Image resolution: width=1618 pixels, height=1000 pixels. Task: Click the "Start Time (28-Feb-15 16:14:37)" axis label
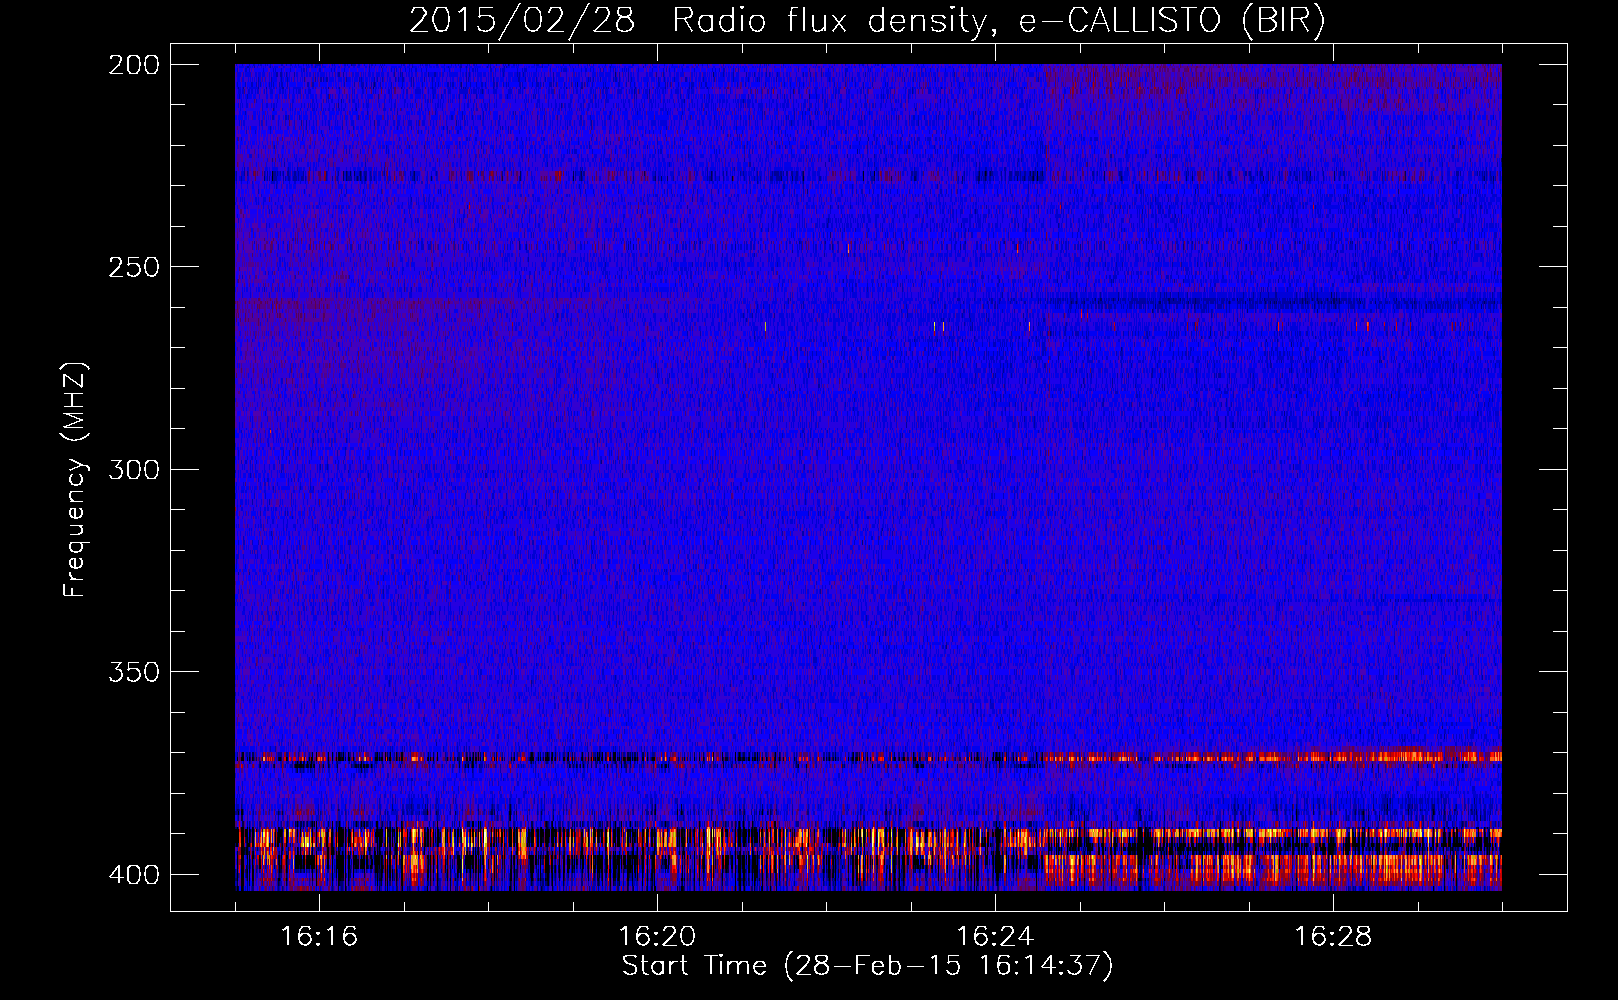[x=867, y=966]
